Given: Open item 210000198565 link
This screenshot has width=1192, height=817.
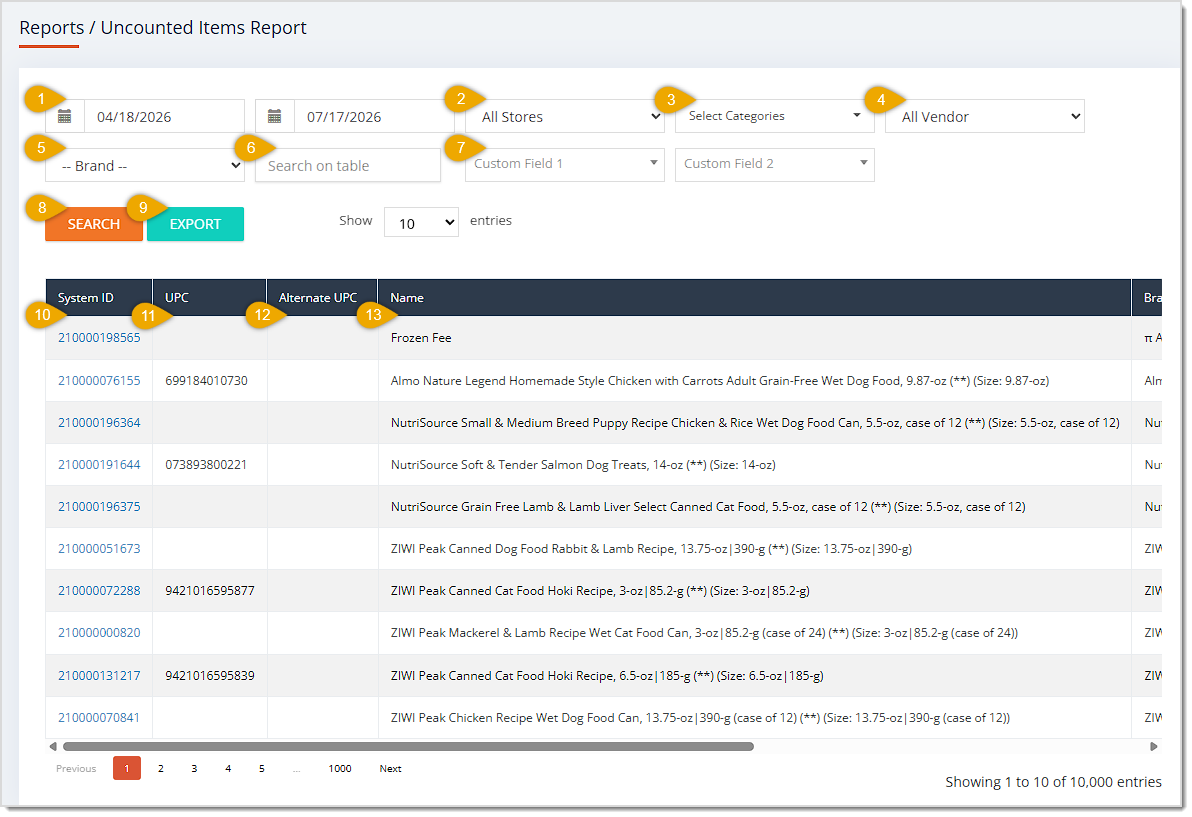Looking at the screenshot, I should pos(100,337).
